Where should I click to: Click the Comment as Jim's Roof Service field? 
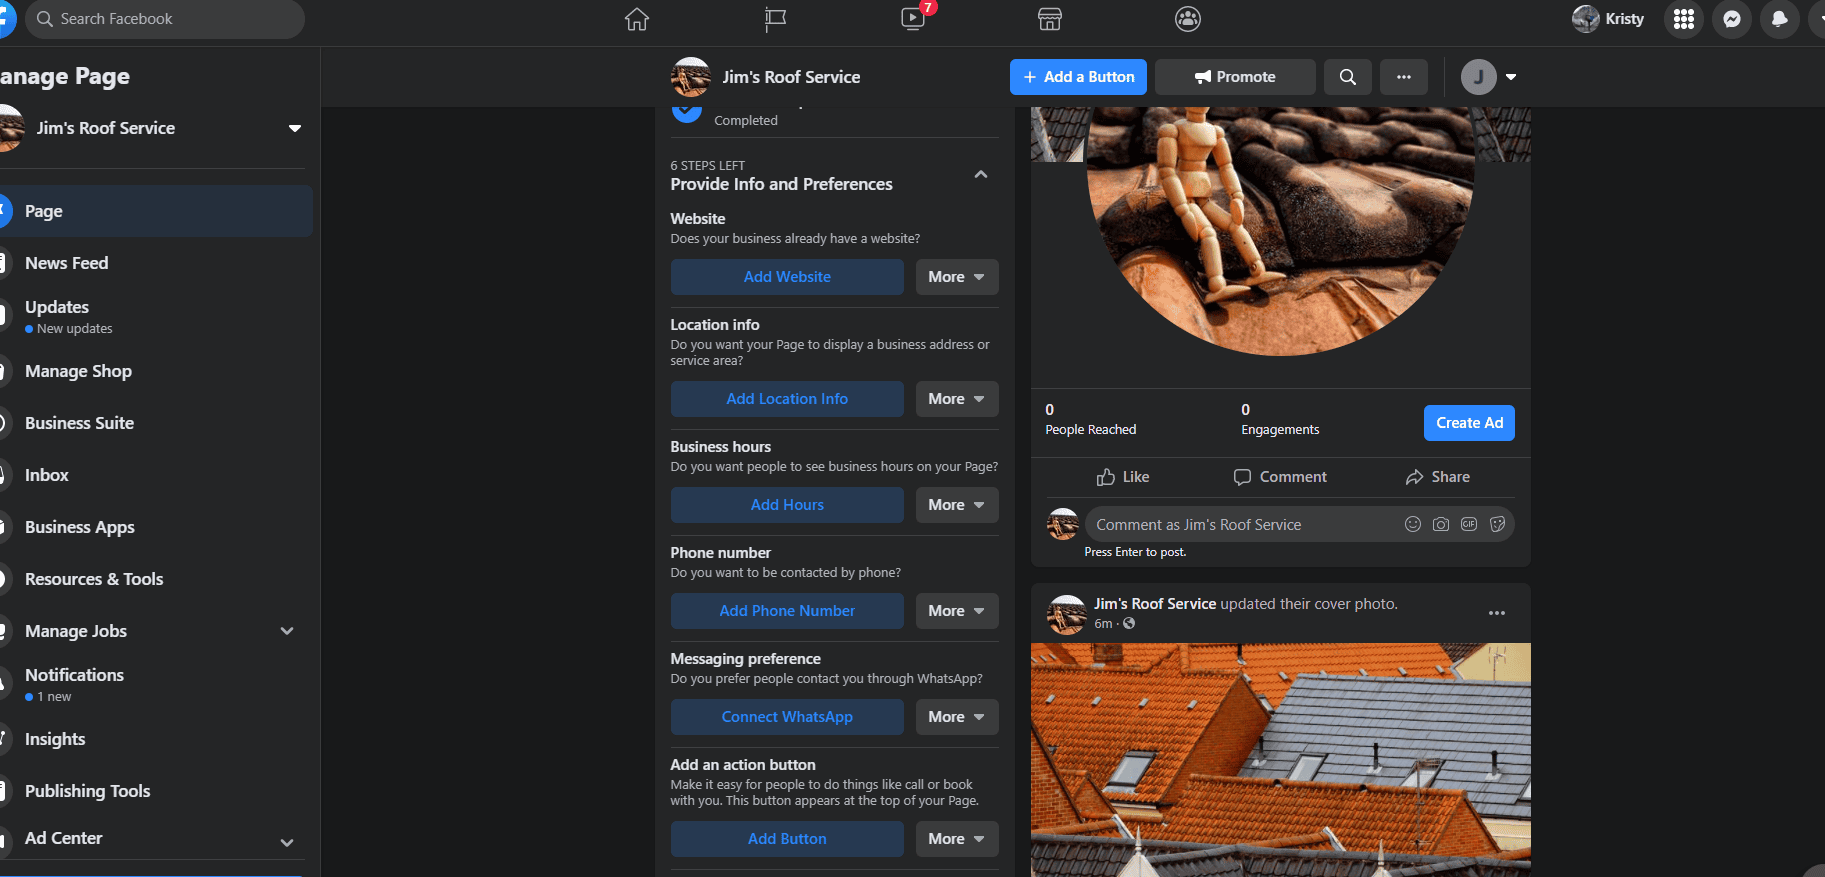(1240, 525)
